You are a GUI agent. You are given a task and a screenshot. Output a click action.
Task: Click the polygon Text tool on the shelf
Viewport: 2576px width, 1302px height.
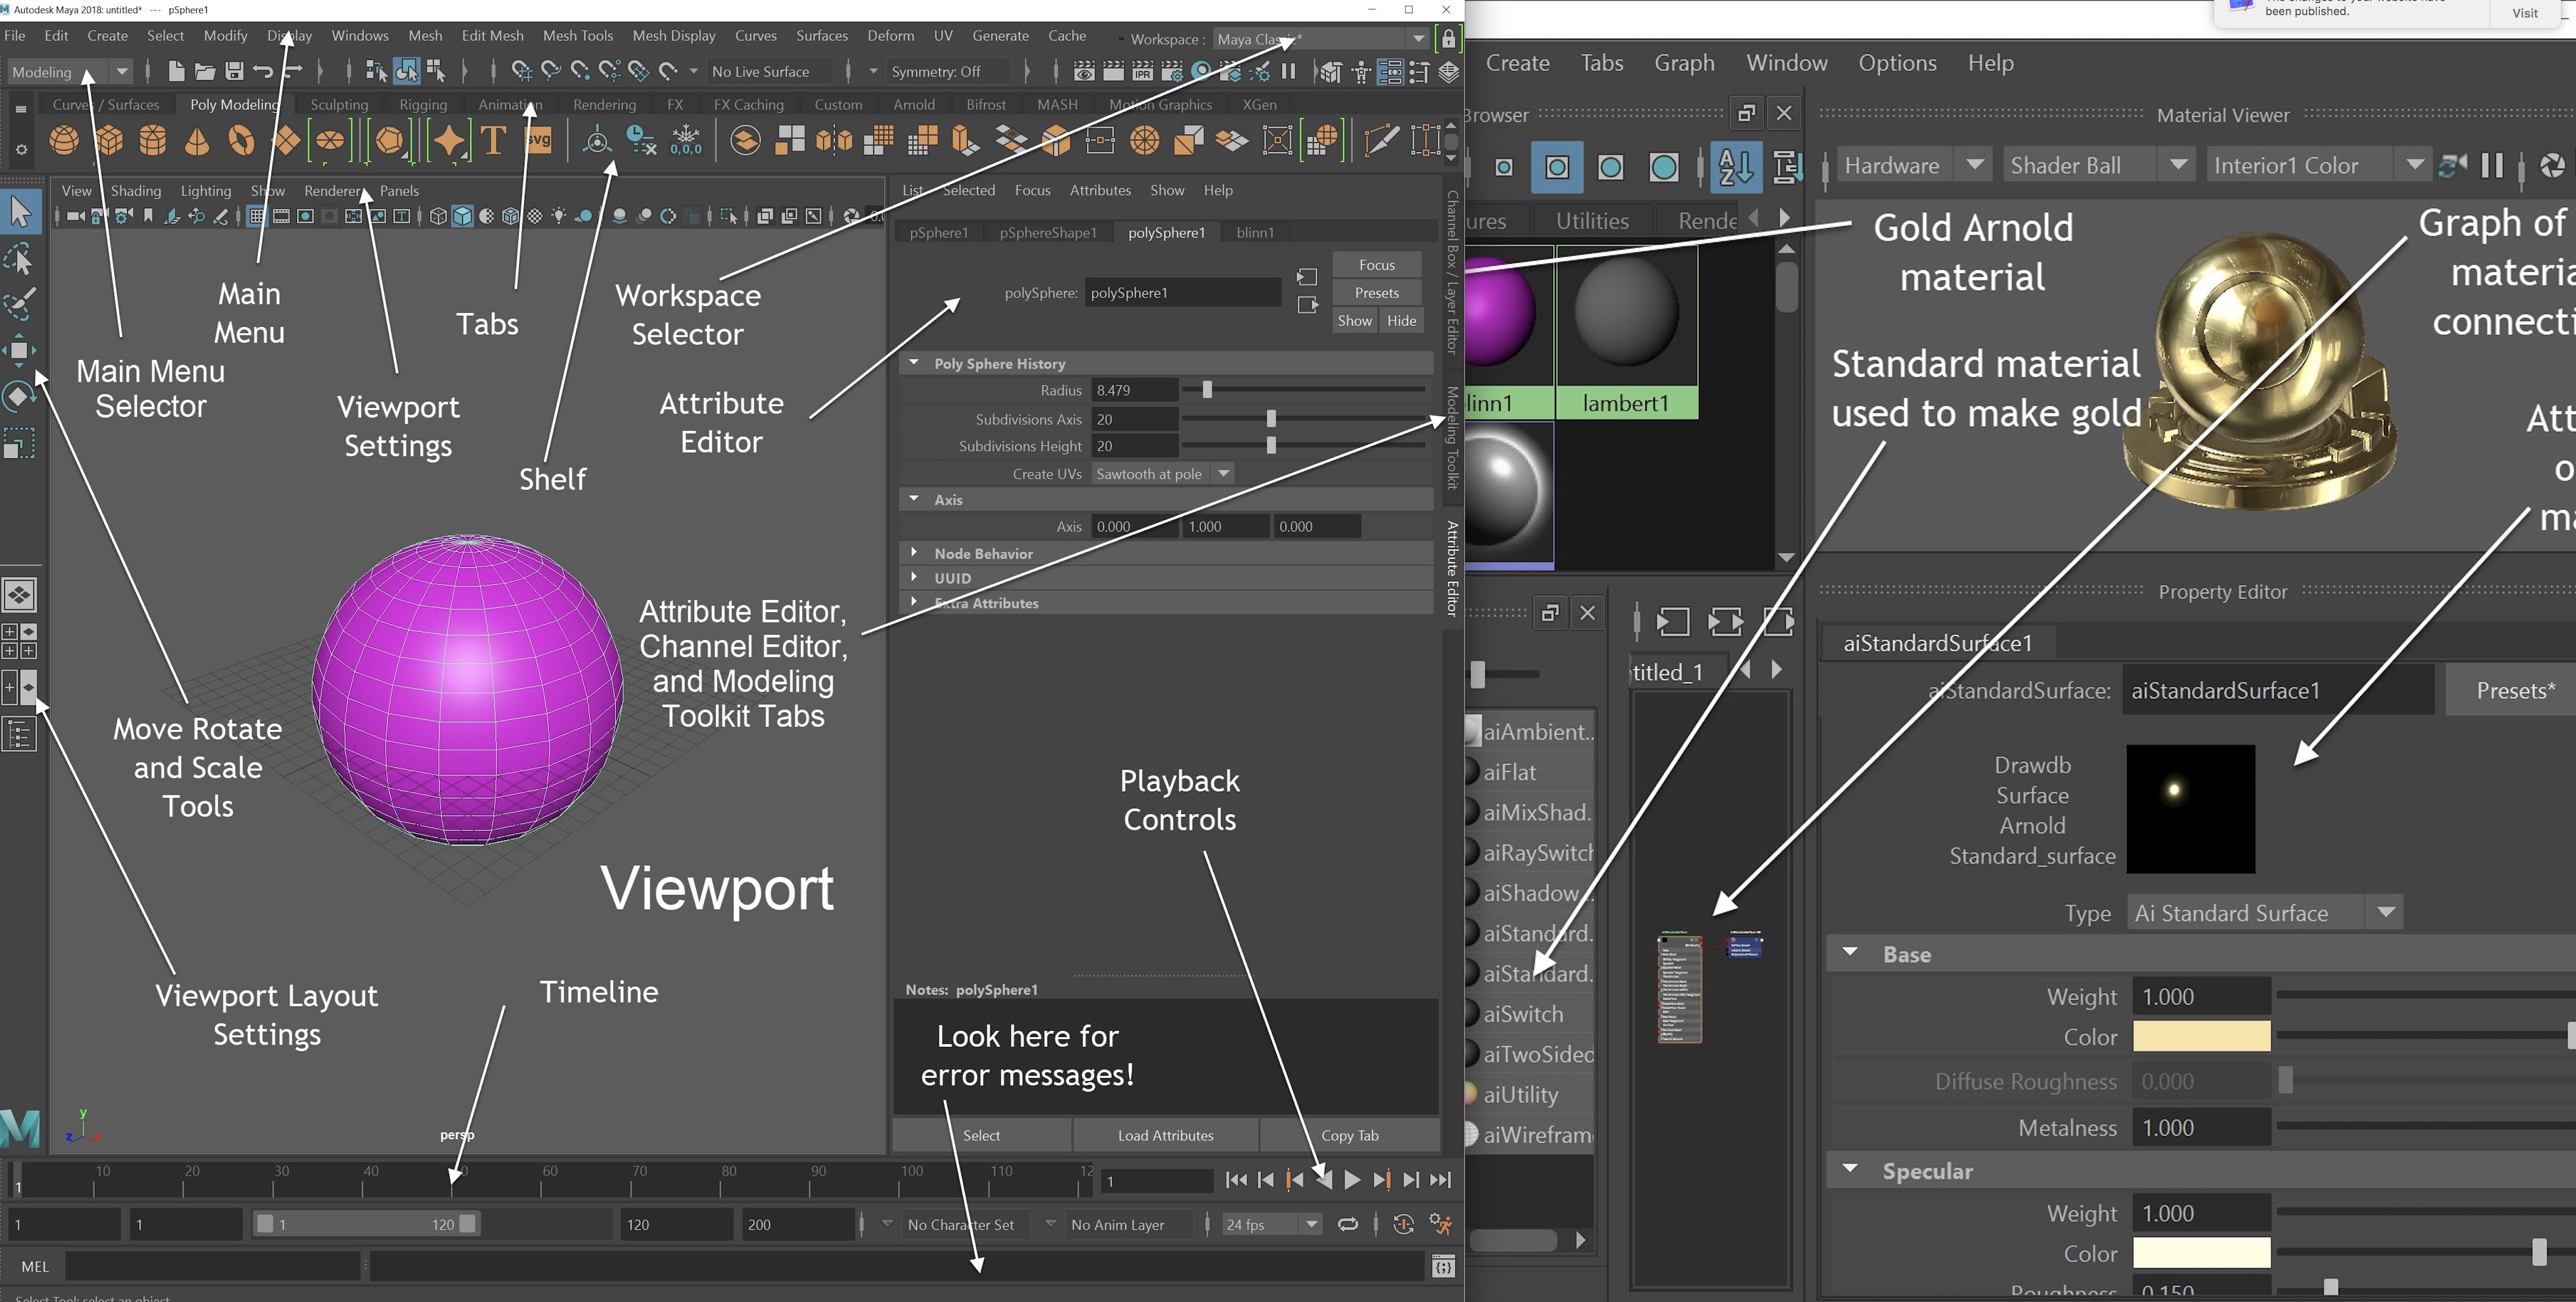click(493, 141)
